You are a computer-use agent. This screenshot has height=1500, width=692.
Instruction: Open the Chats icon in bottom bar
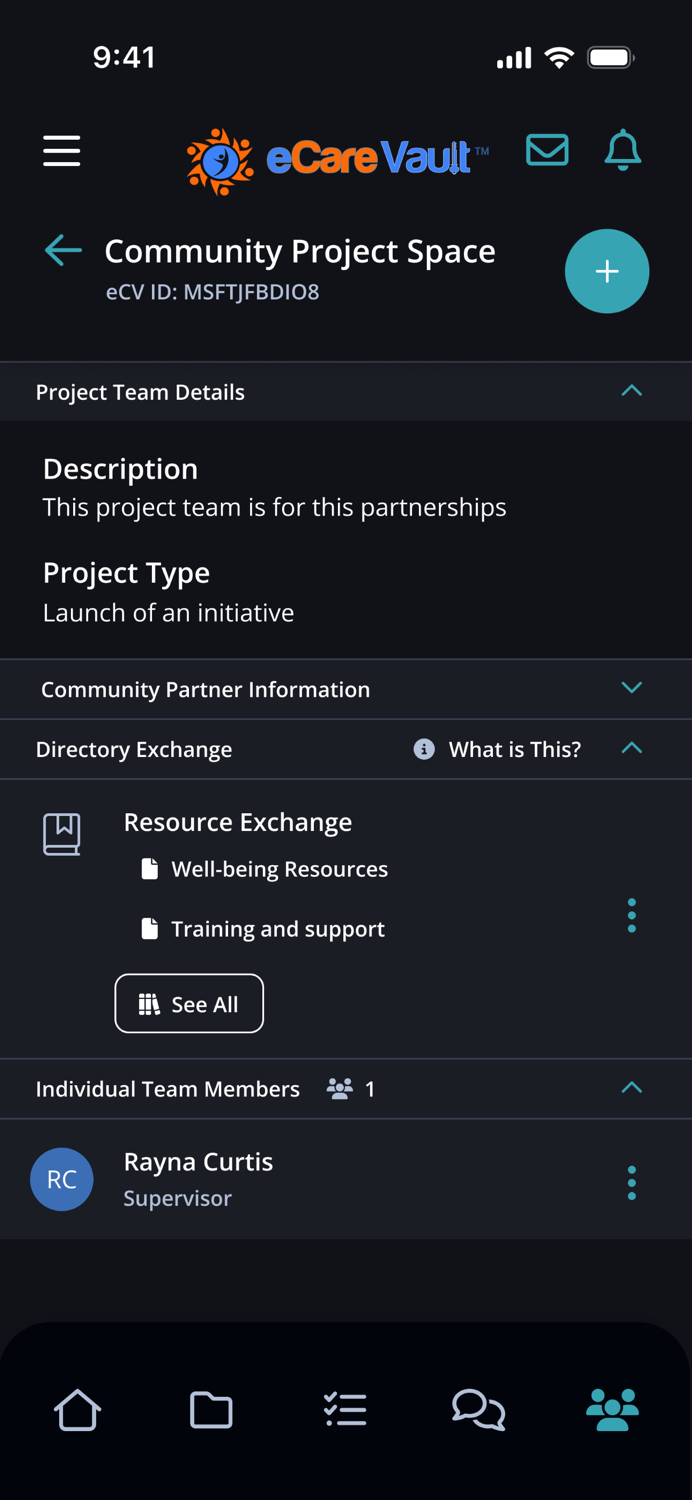478,1409
